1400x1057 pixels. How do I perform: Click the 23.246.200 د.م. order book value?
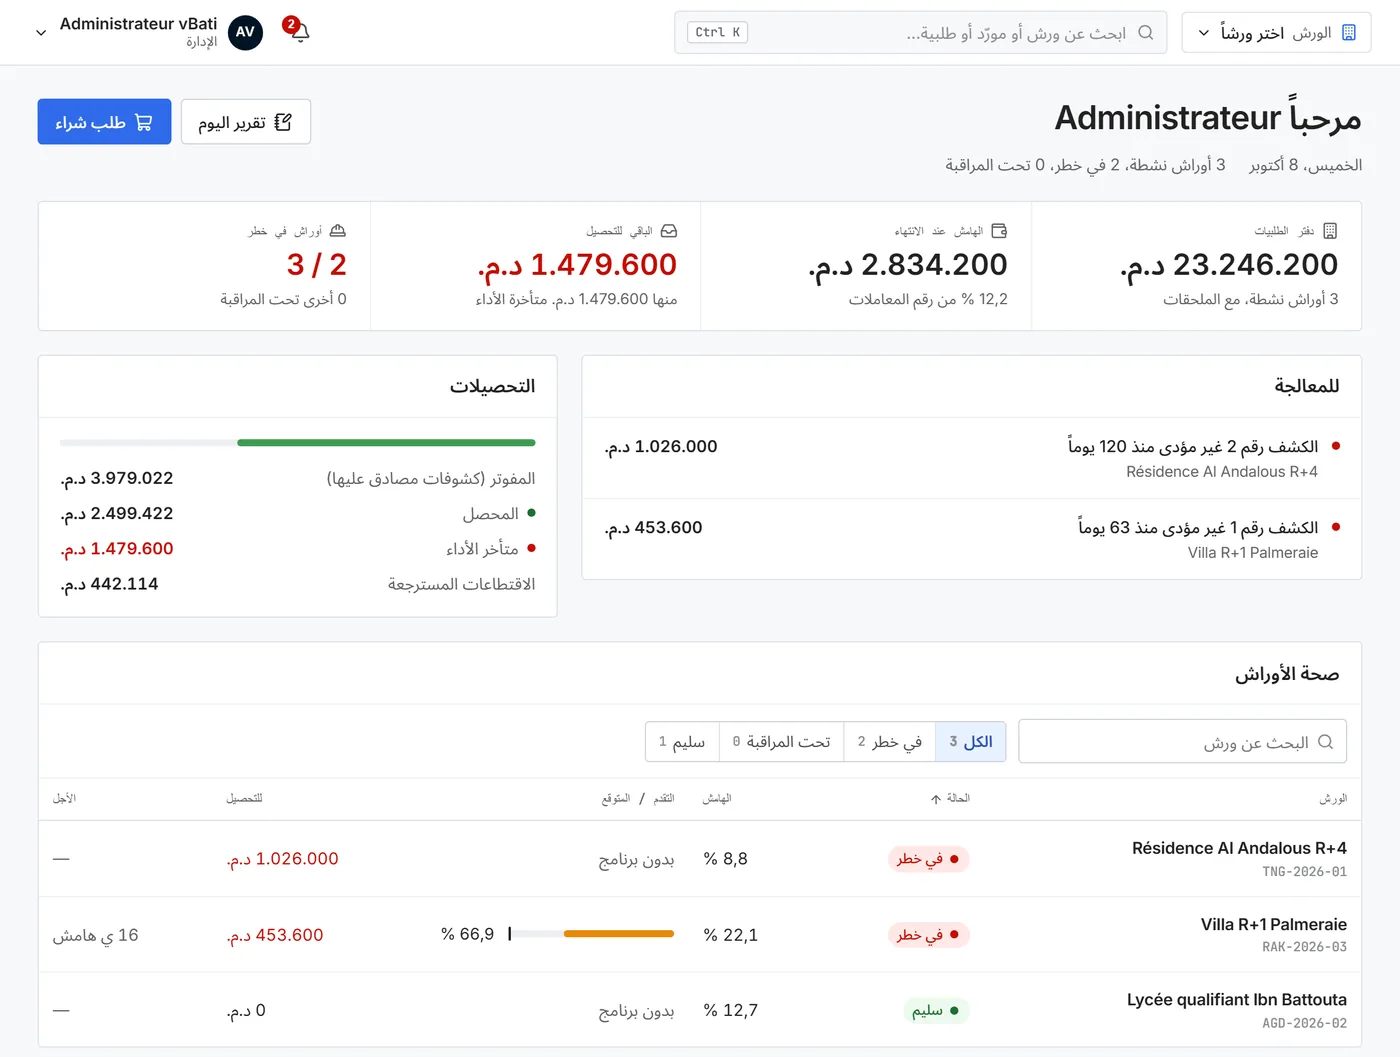pos(1229,265)
